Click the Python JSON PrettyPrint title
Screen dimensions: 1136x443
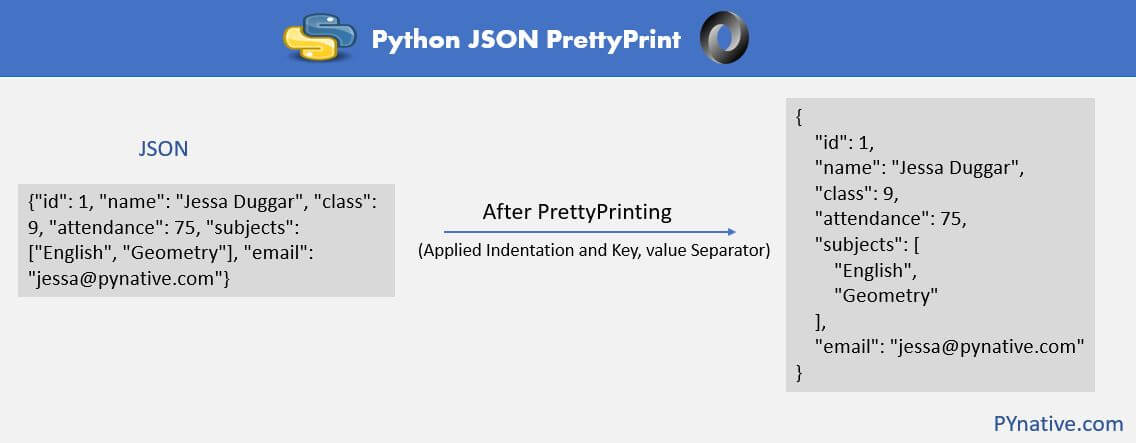[x=526, y=40]
